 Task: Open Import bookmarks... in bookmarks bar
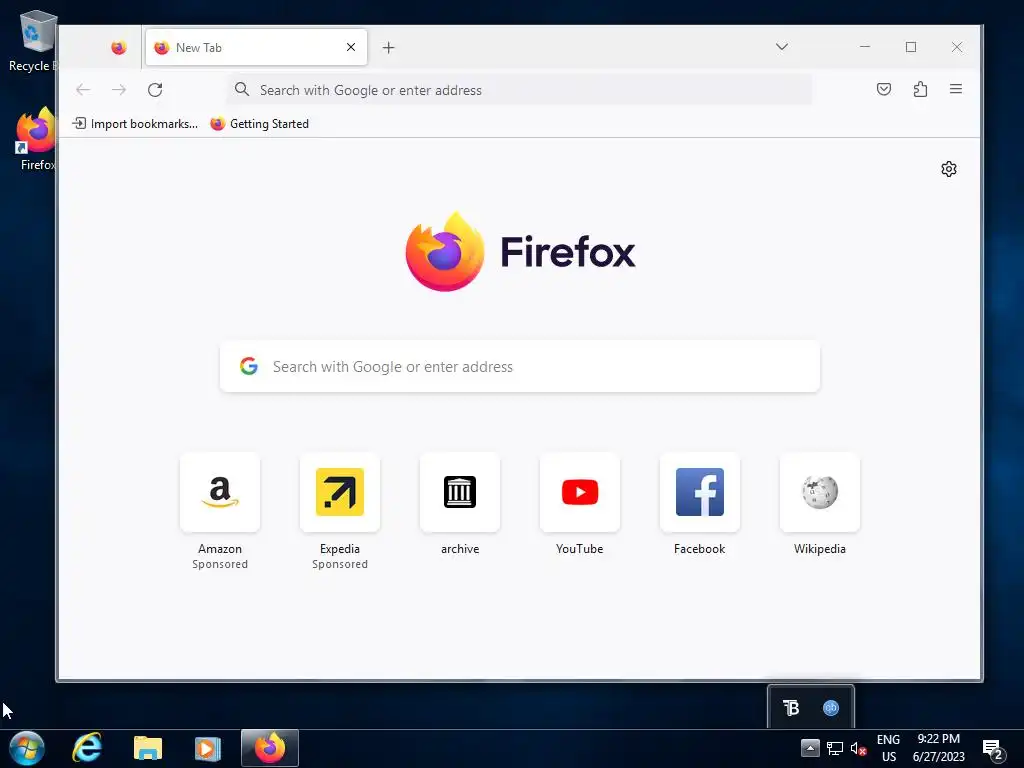coord(135,123)
